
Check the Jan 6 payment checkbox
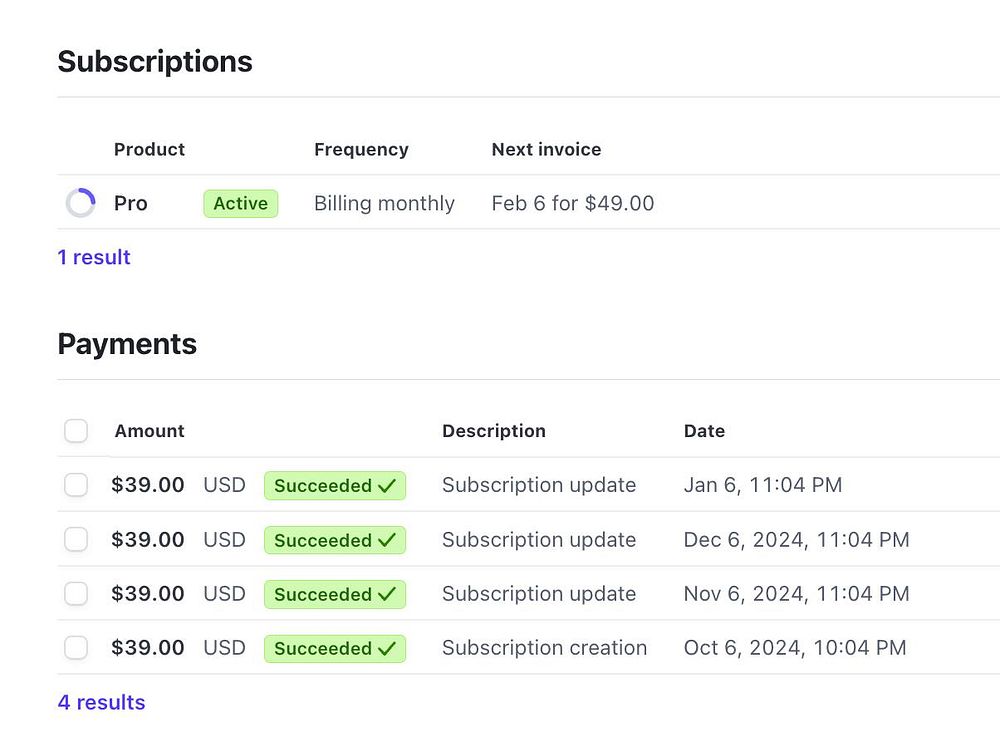coord(76,485)
